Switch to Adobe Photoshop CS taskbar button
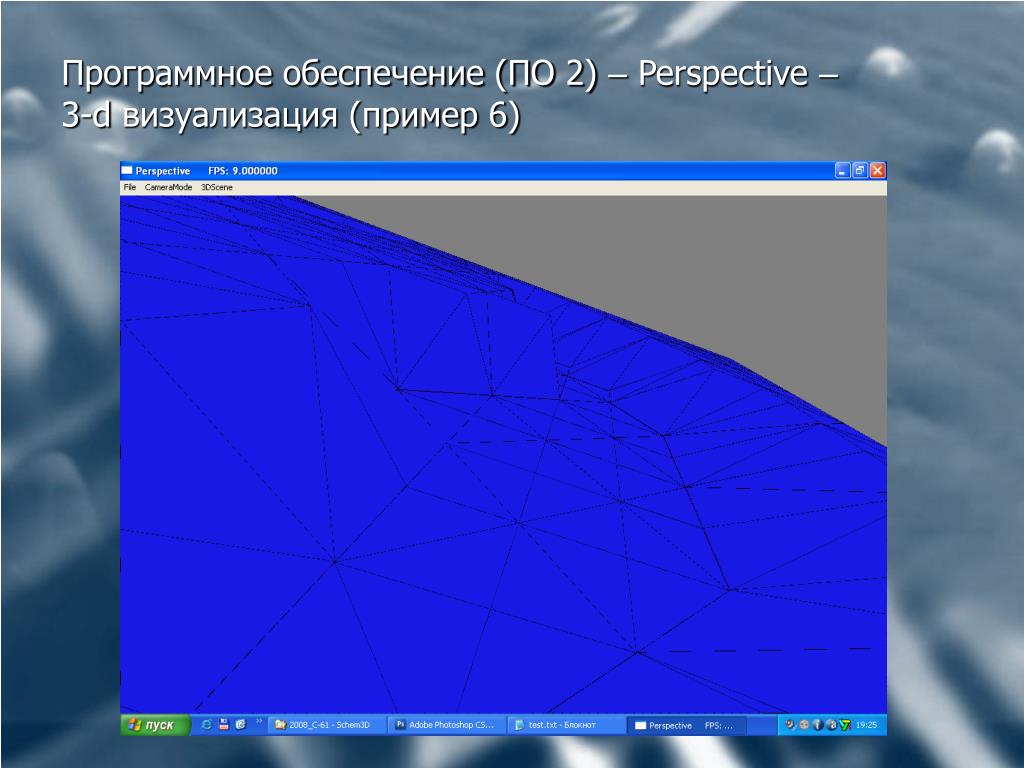This screenshot has height=768, width=1024. (x=446, y=725)
